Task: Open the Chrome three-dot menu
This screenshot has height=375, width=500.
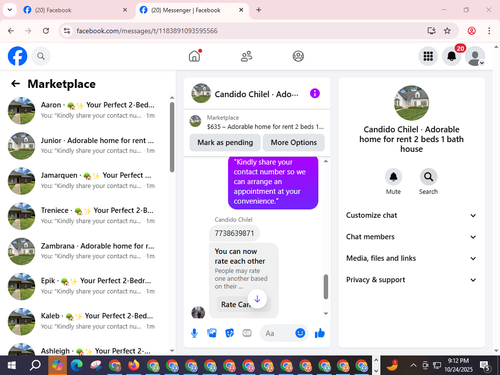Action: (x=489, y=31)
